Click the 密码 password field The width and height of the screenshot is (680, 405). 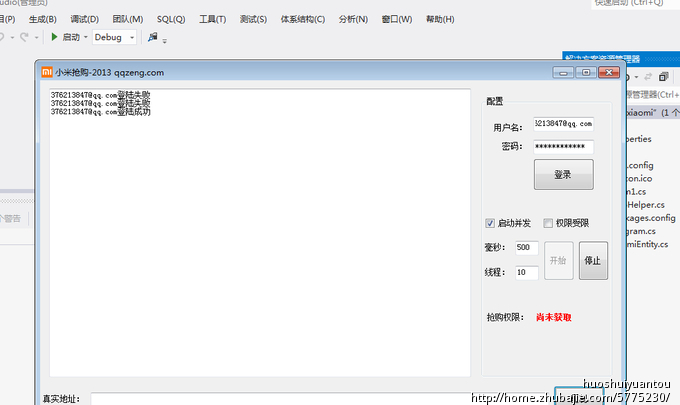coord(563,147)
